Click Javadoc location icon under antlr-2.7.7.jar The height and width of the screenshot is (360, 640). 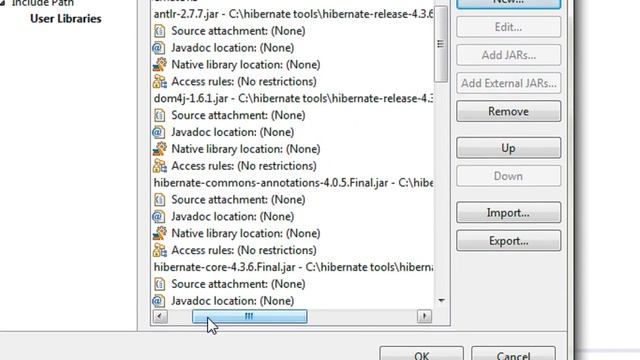pyautogui.click(x=159, y=48)
